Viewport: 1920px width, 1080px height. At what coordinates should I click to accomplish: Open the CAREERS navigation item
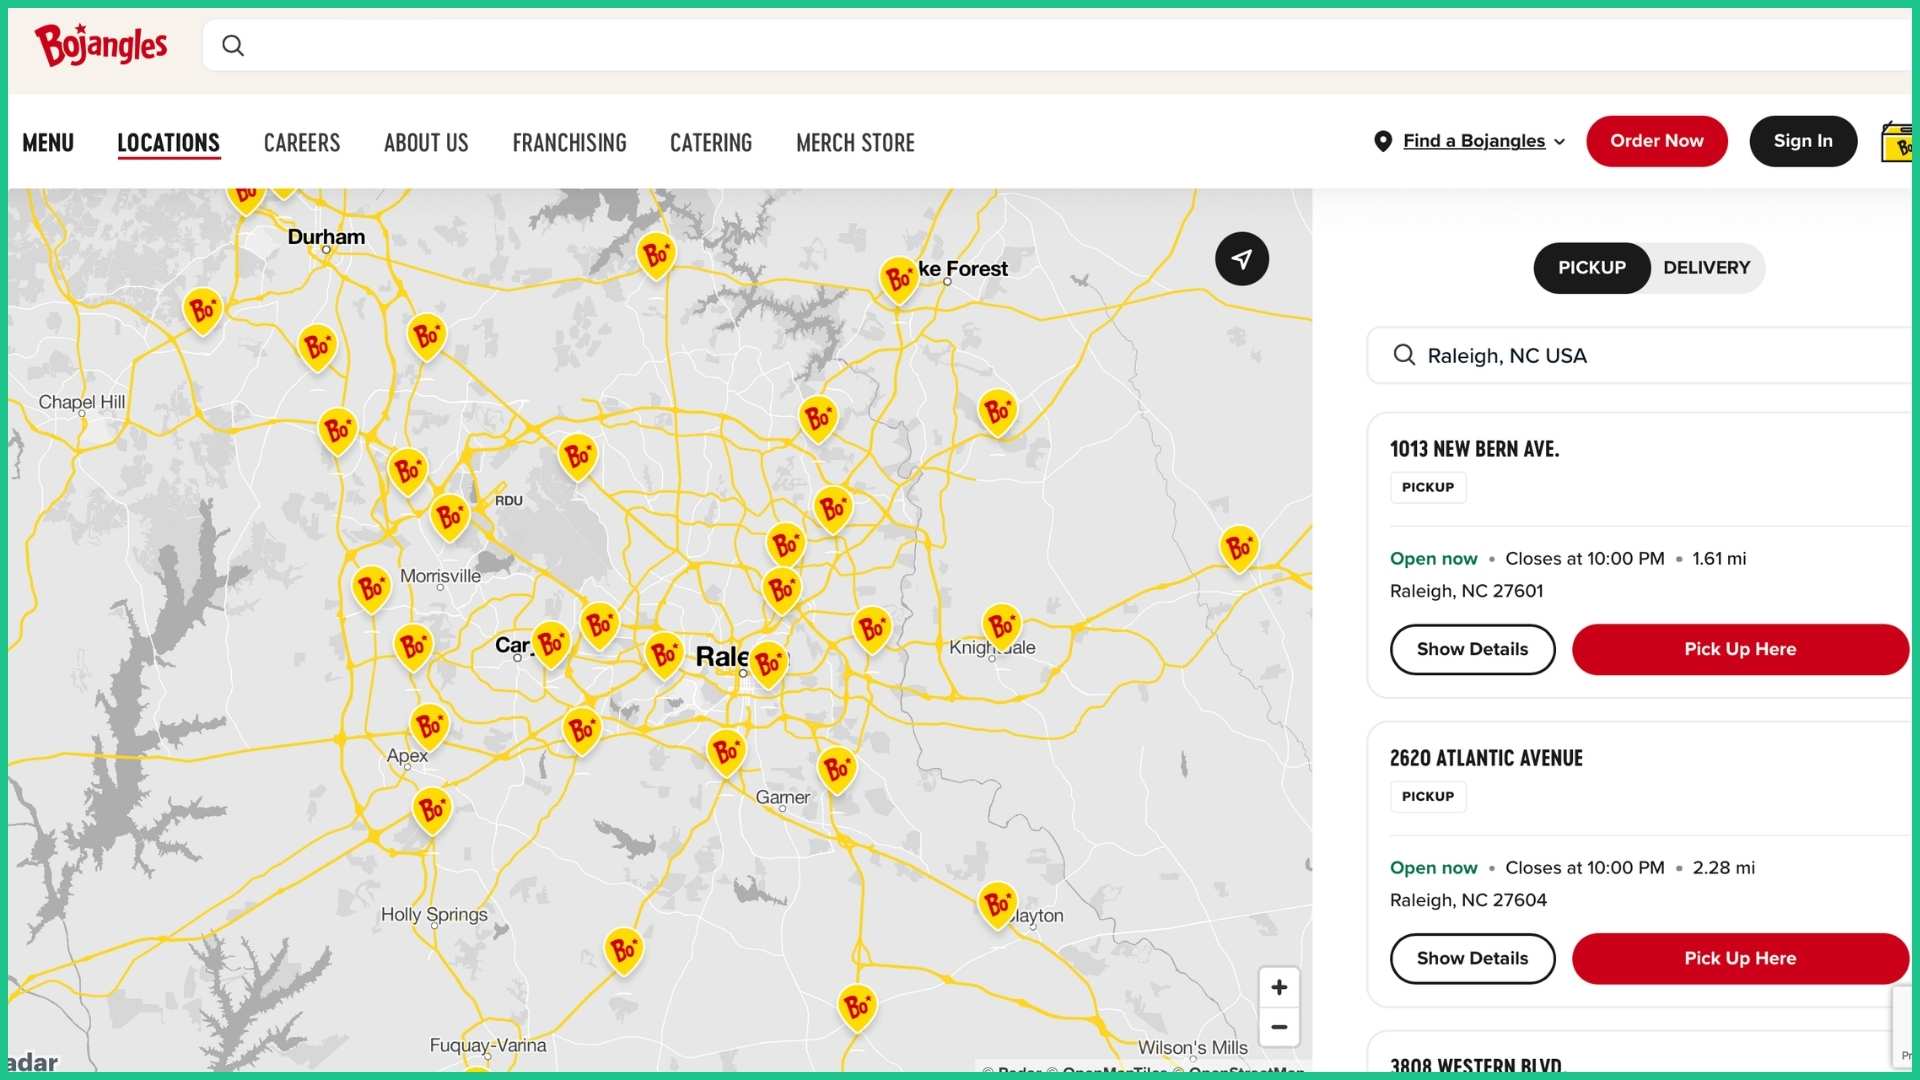point(302,143)
